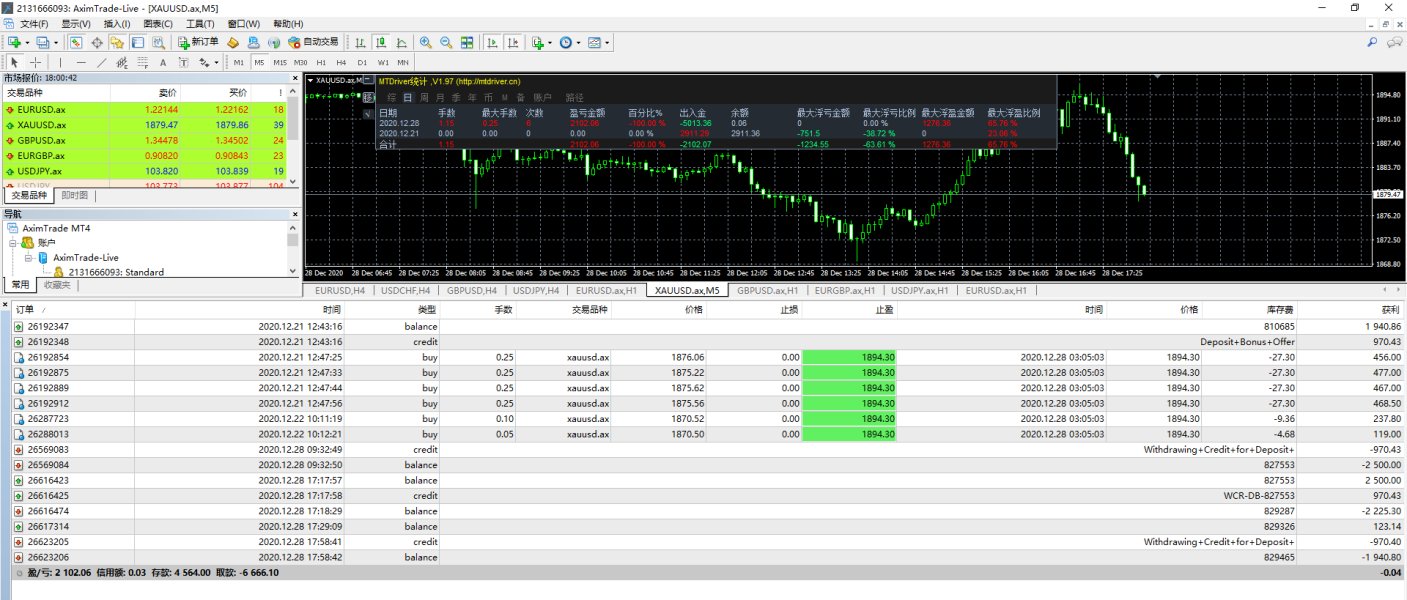Image resolution: width=1407 pixels, height=600 pixels.
Task: Select the equidistant channel tool
Action: click(121, 62)
